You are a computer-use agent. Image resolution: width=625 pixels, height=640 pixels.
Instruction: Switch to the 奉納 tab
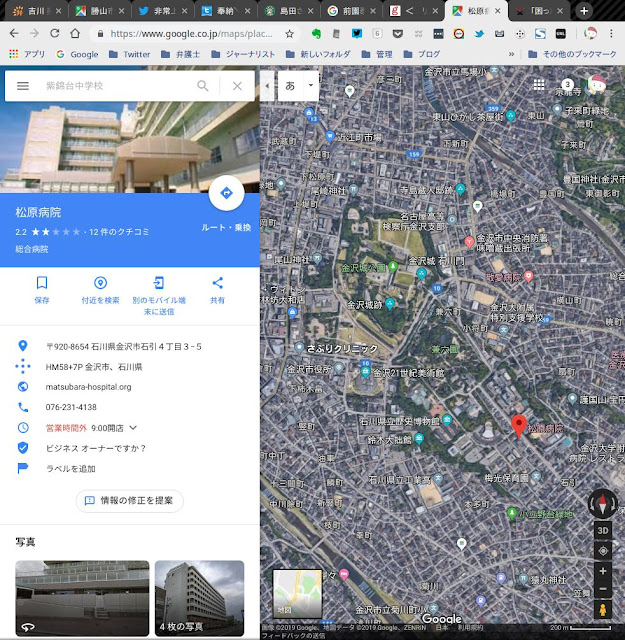pos(225,11)
